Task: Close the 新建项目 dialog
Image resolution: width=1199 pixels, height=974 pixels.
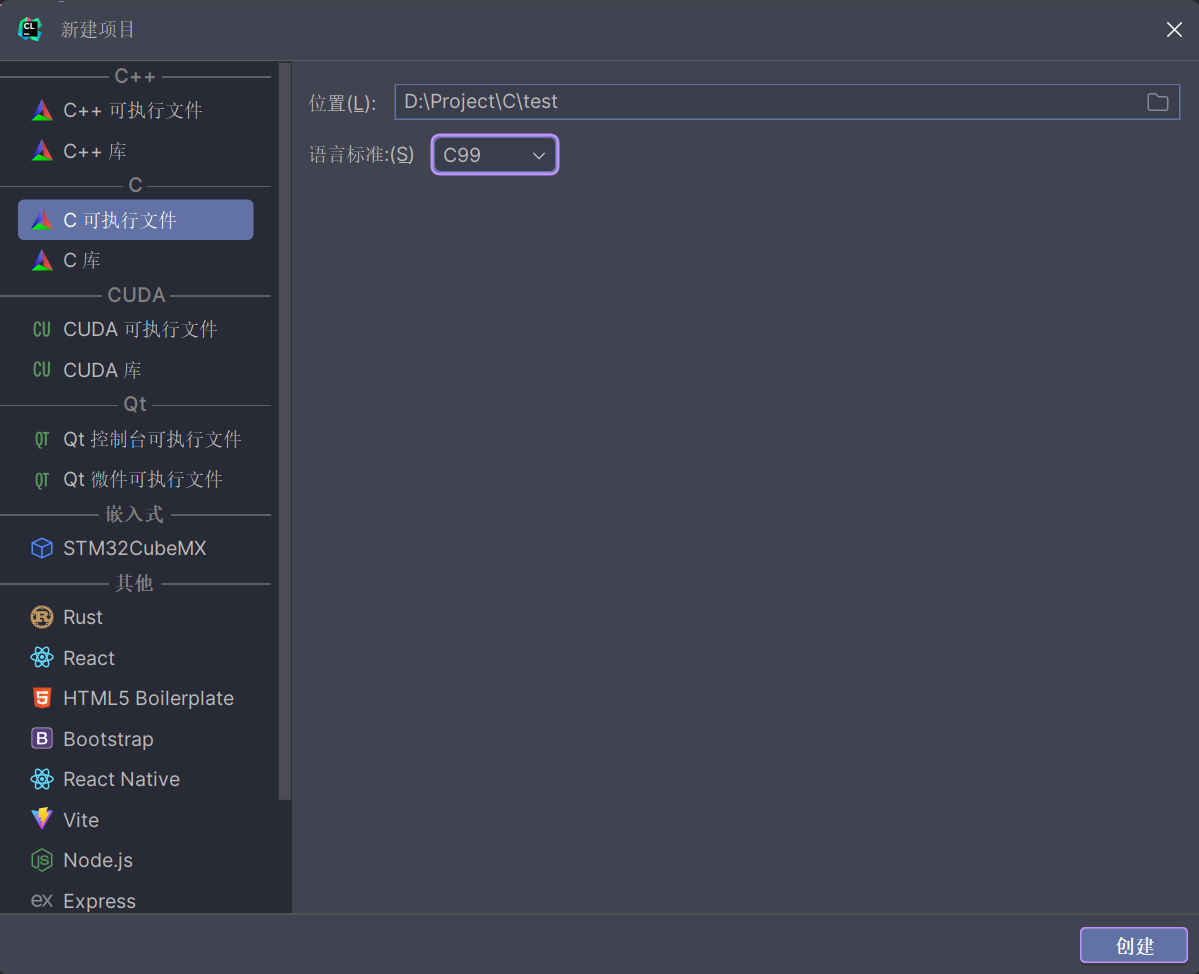Action: (1174, 30)
